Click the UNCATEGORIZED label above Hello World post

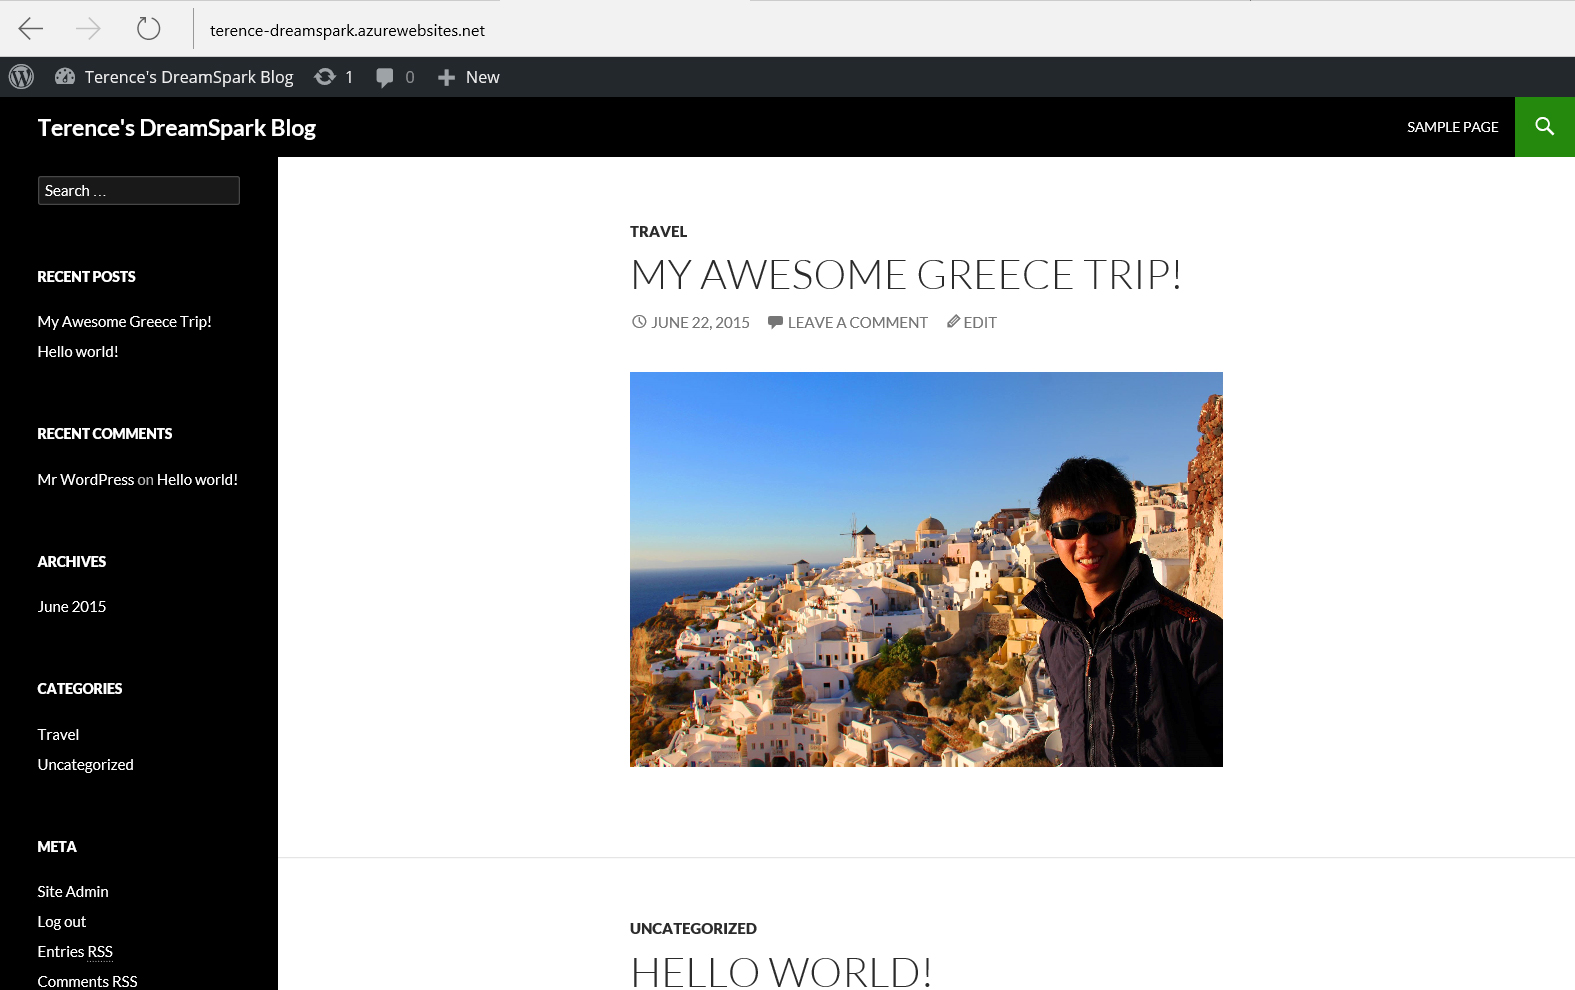[693, 929]
